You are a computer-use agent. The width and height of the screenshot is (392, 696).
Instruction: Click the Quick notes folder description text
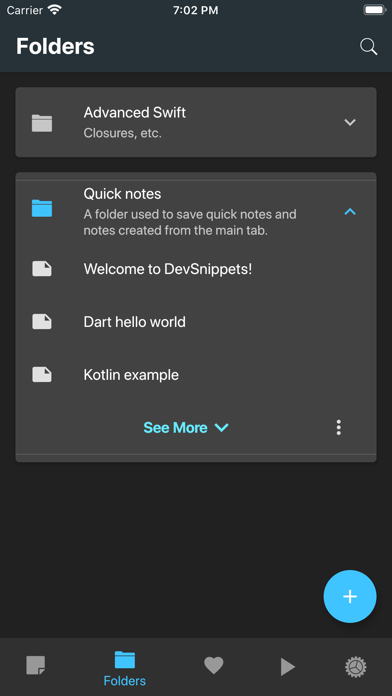(190, 223)
